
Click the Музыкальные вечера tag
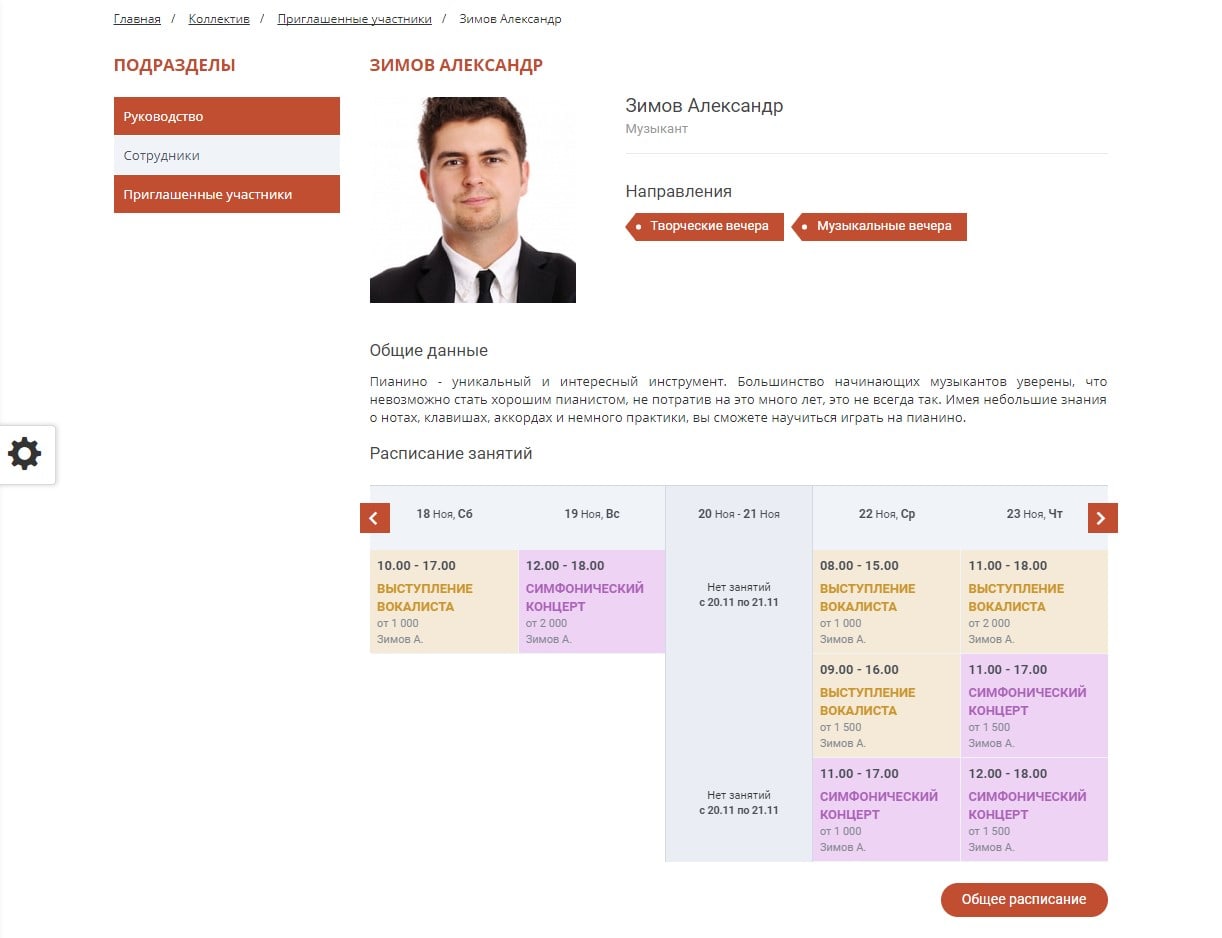click(883, 226)
